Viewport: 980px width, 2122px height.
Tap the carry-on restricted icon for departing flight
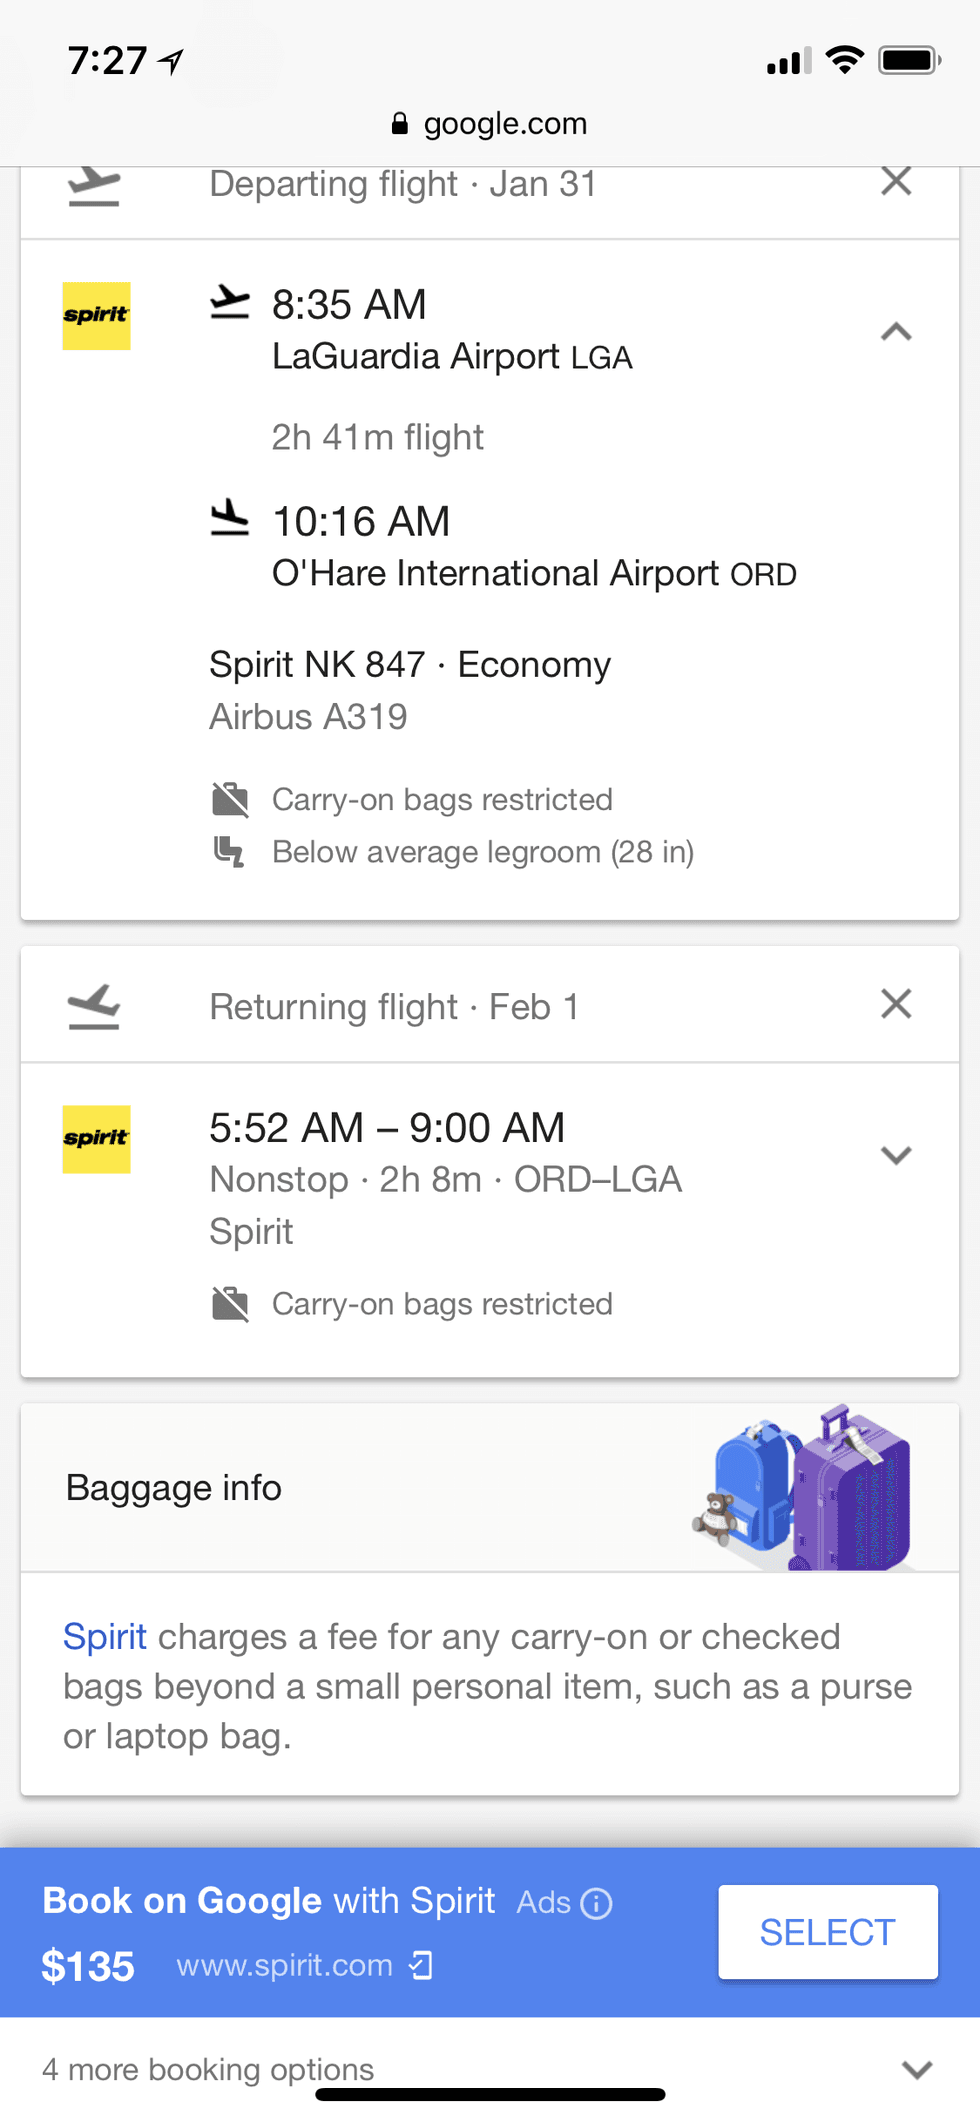point(230,800)
